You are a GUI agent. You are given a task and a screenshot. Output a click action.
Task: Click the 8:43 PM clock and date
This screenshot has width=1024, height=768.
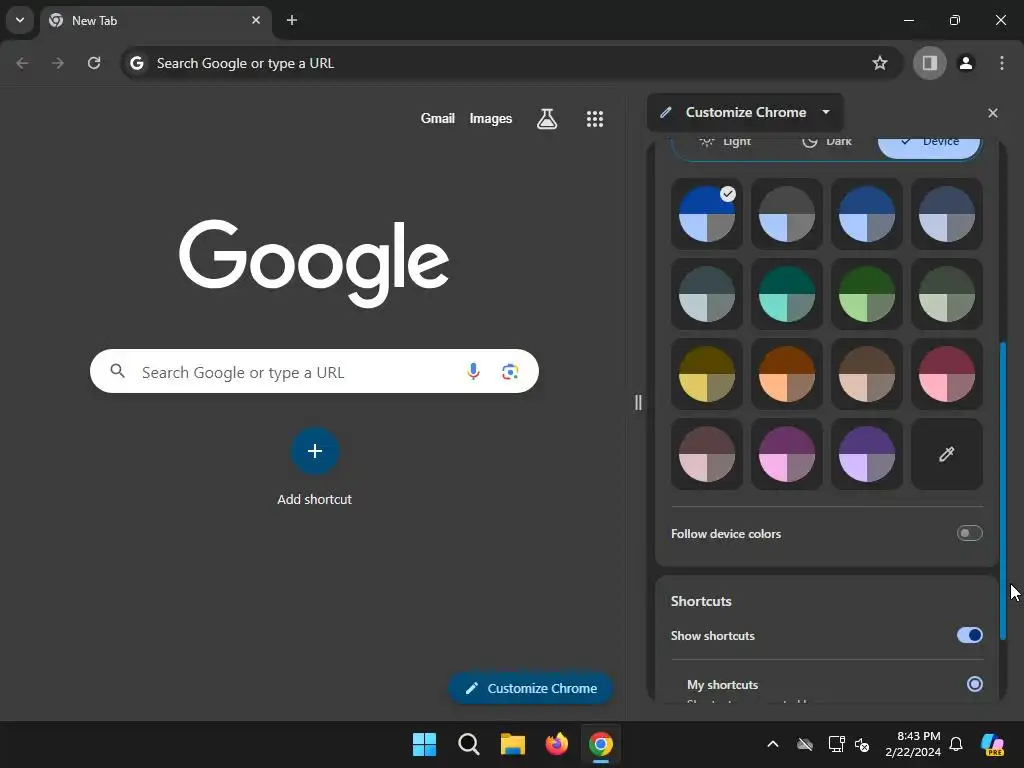pos(913,744)
